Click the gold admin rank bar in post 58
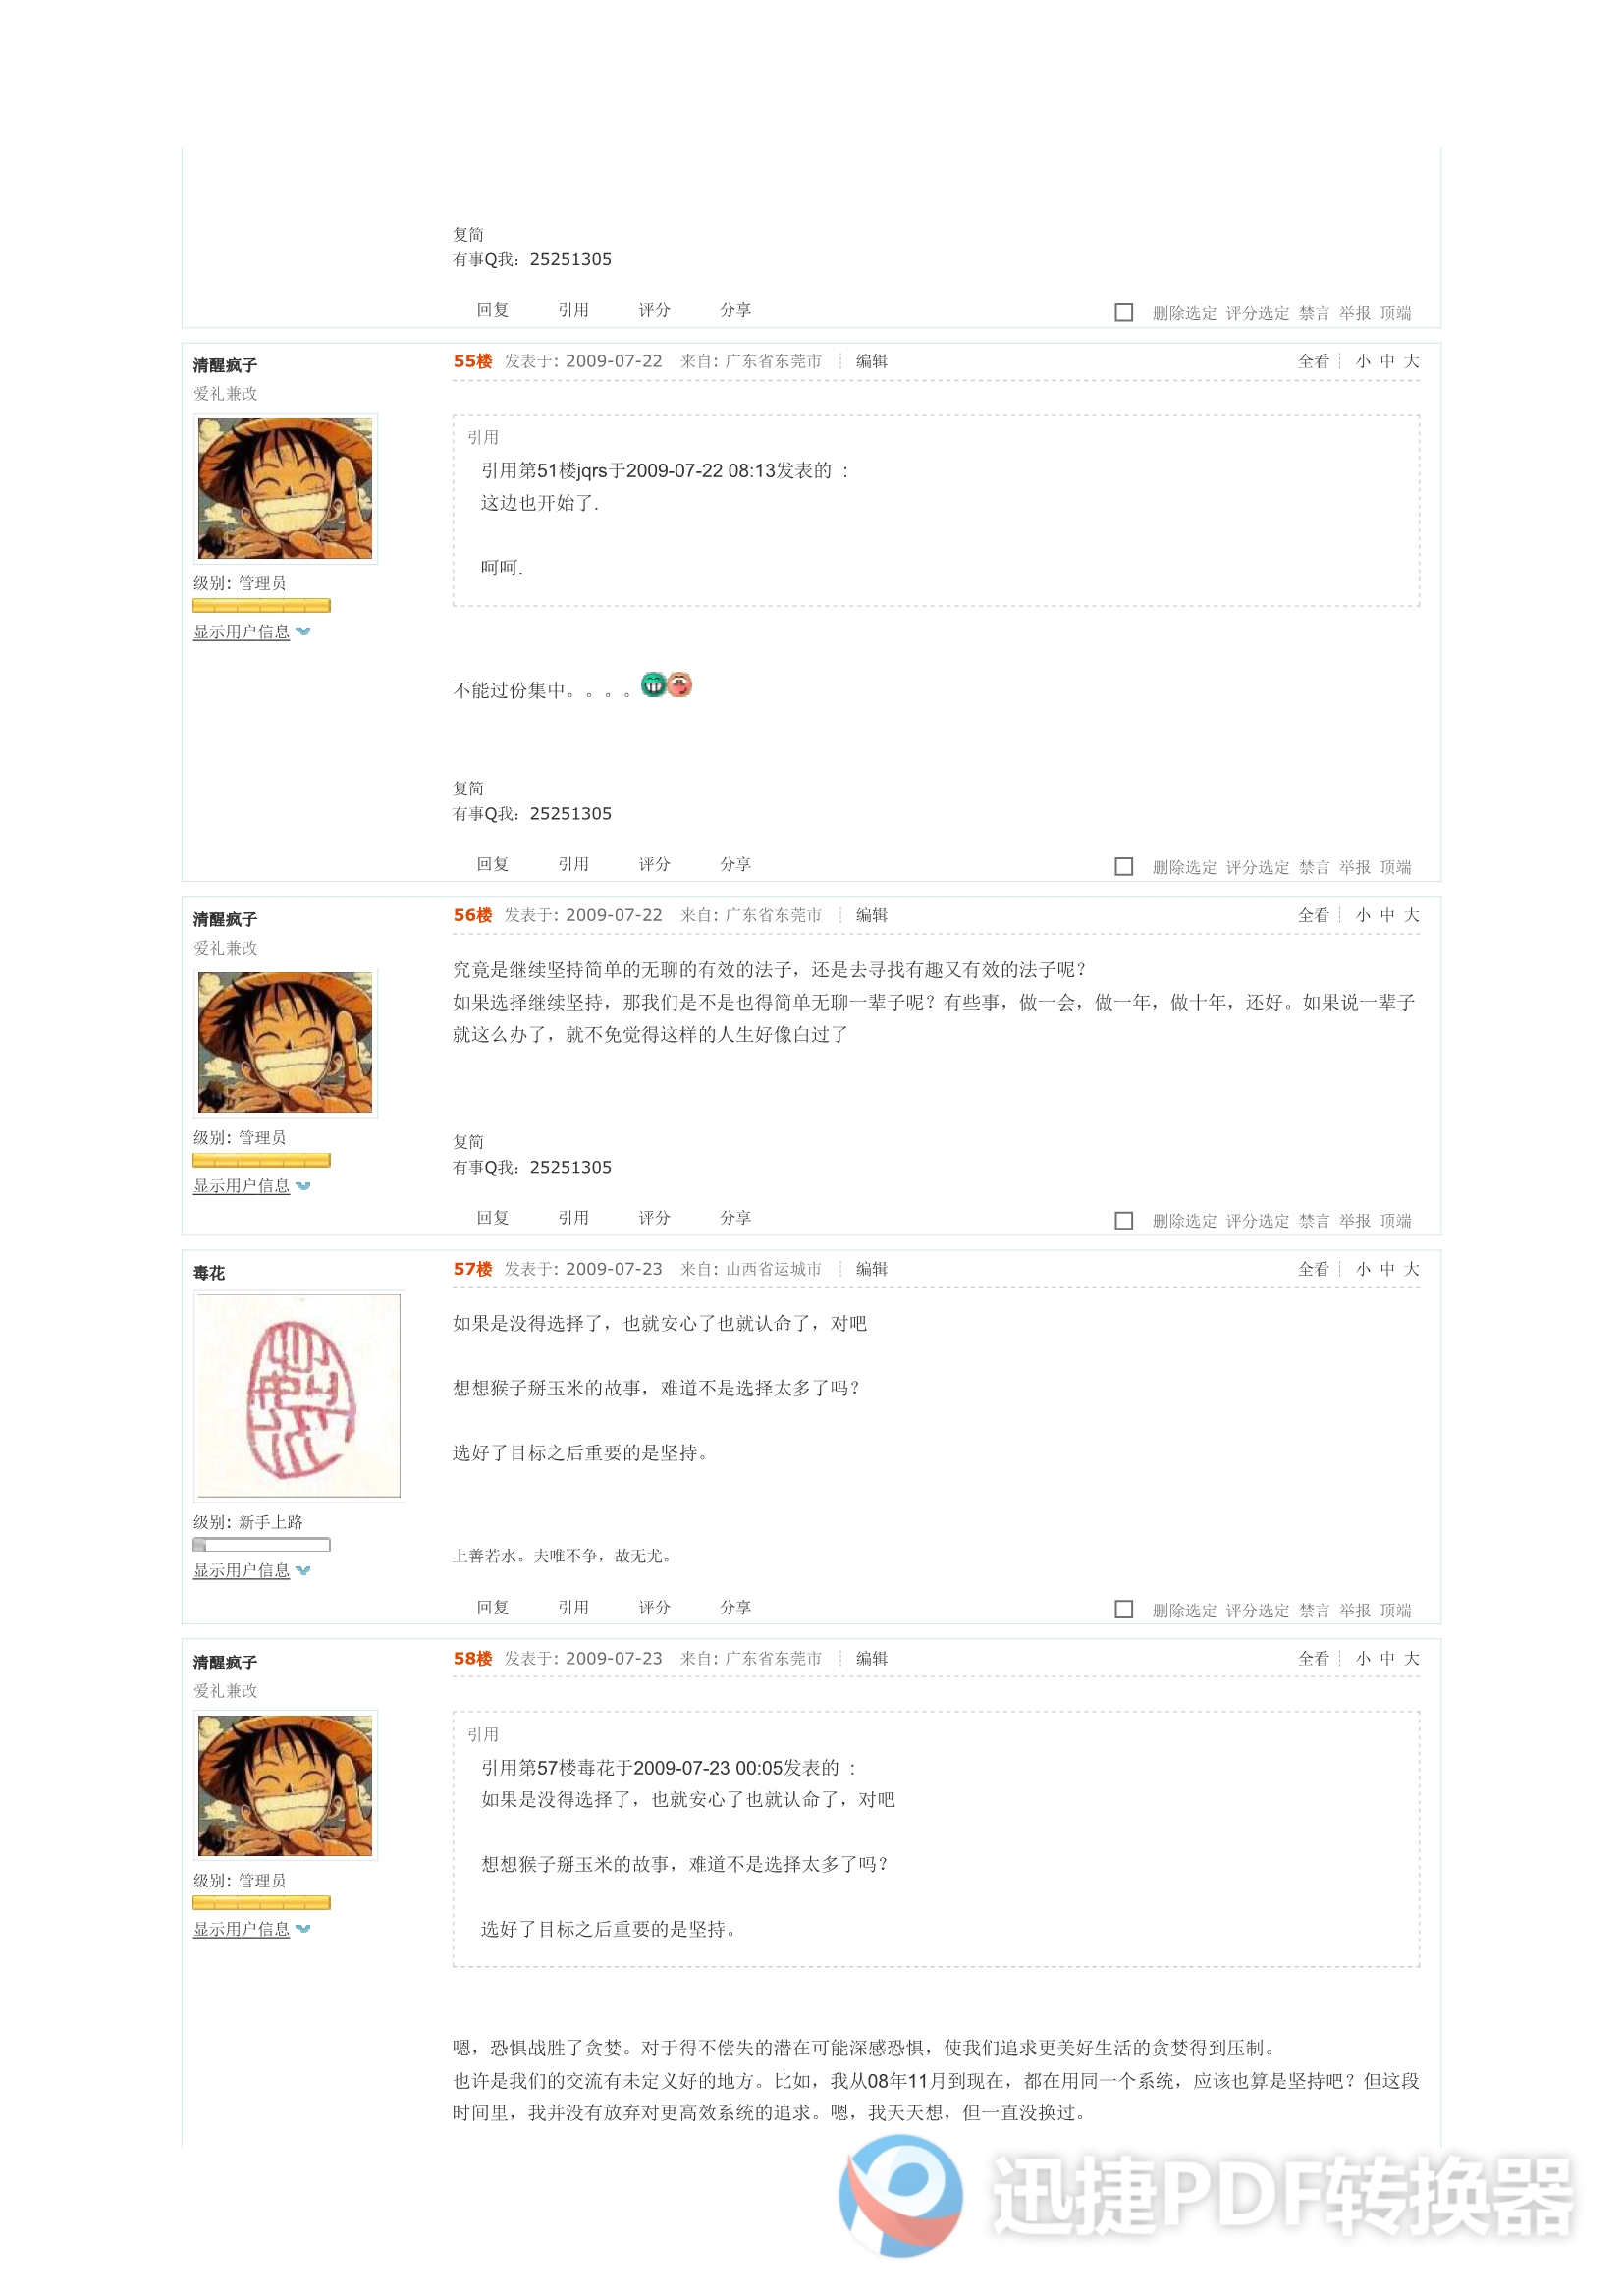Image resolution: width=1623 pixels, height=2296 pixels. coord(262,1903)
